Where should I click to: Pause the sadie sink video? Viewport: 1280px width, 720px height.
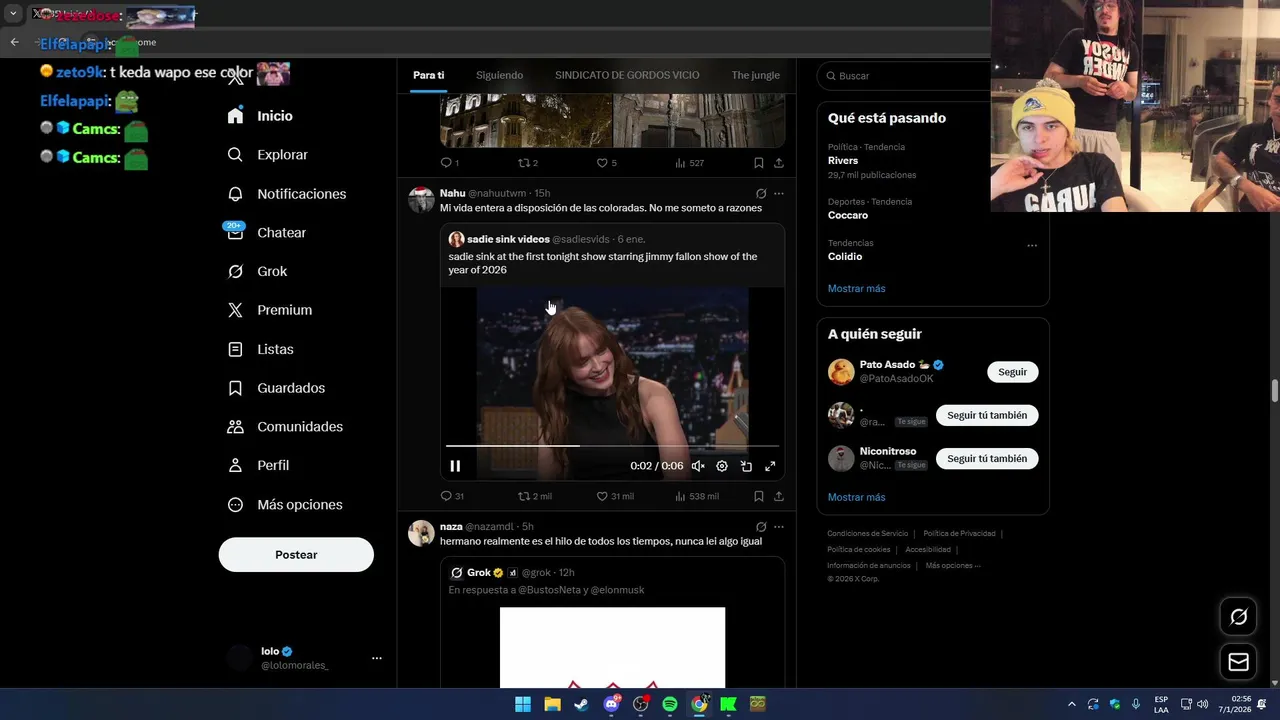pyautogui.click(x=455, y=466)
